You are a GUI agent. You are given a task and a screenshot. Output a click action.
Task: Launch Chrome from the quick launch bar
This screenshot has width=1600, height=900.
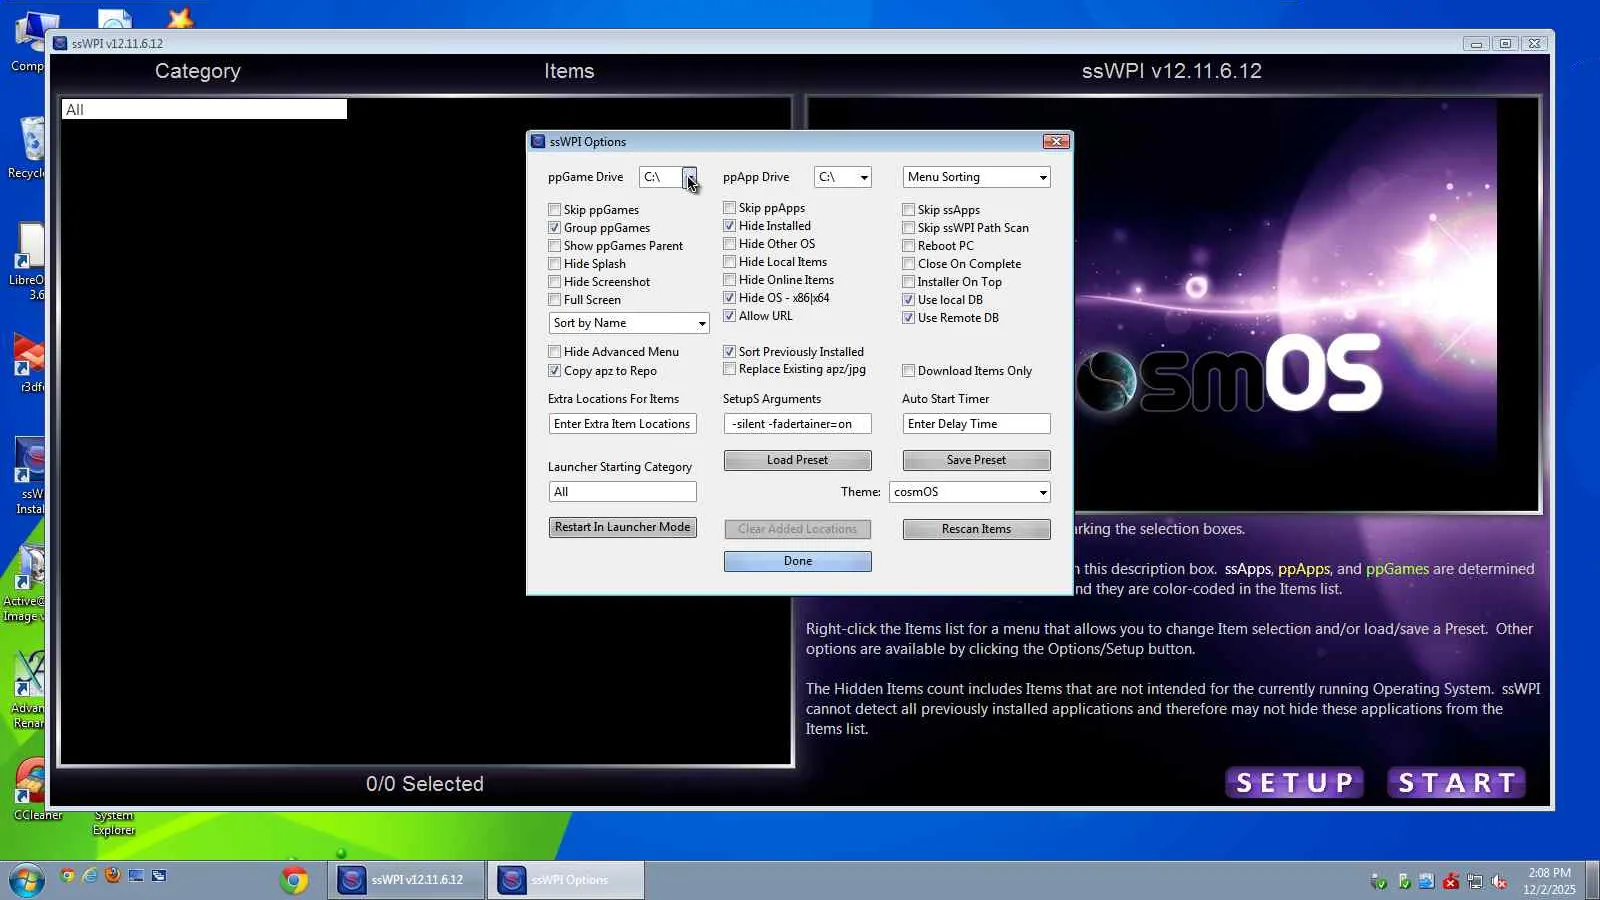click(67, 876)
